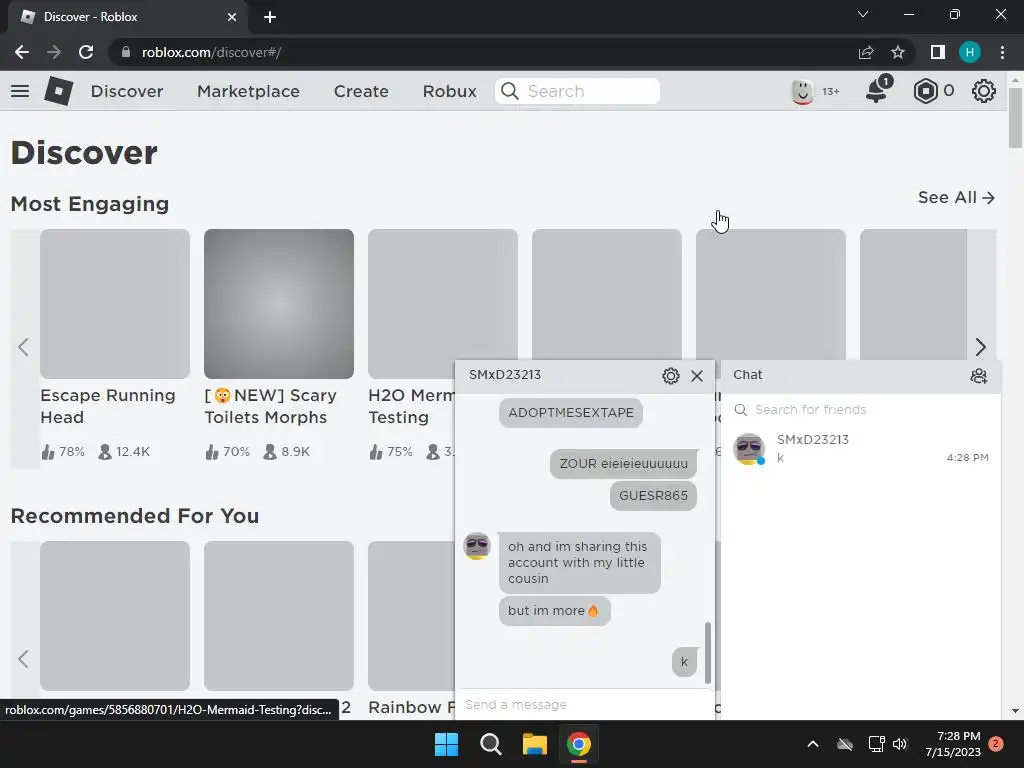1024x768 pixels.
Task: Open the Windows Start menu
Action: point(447,744)
